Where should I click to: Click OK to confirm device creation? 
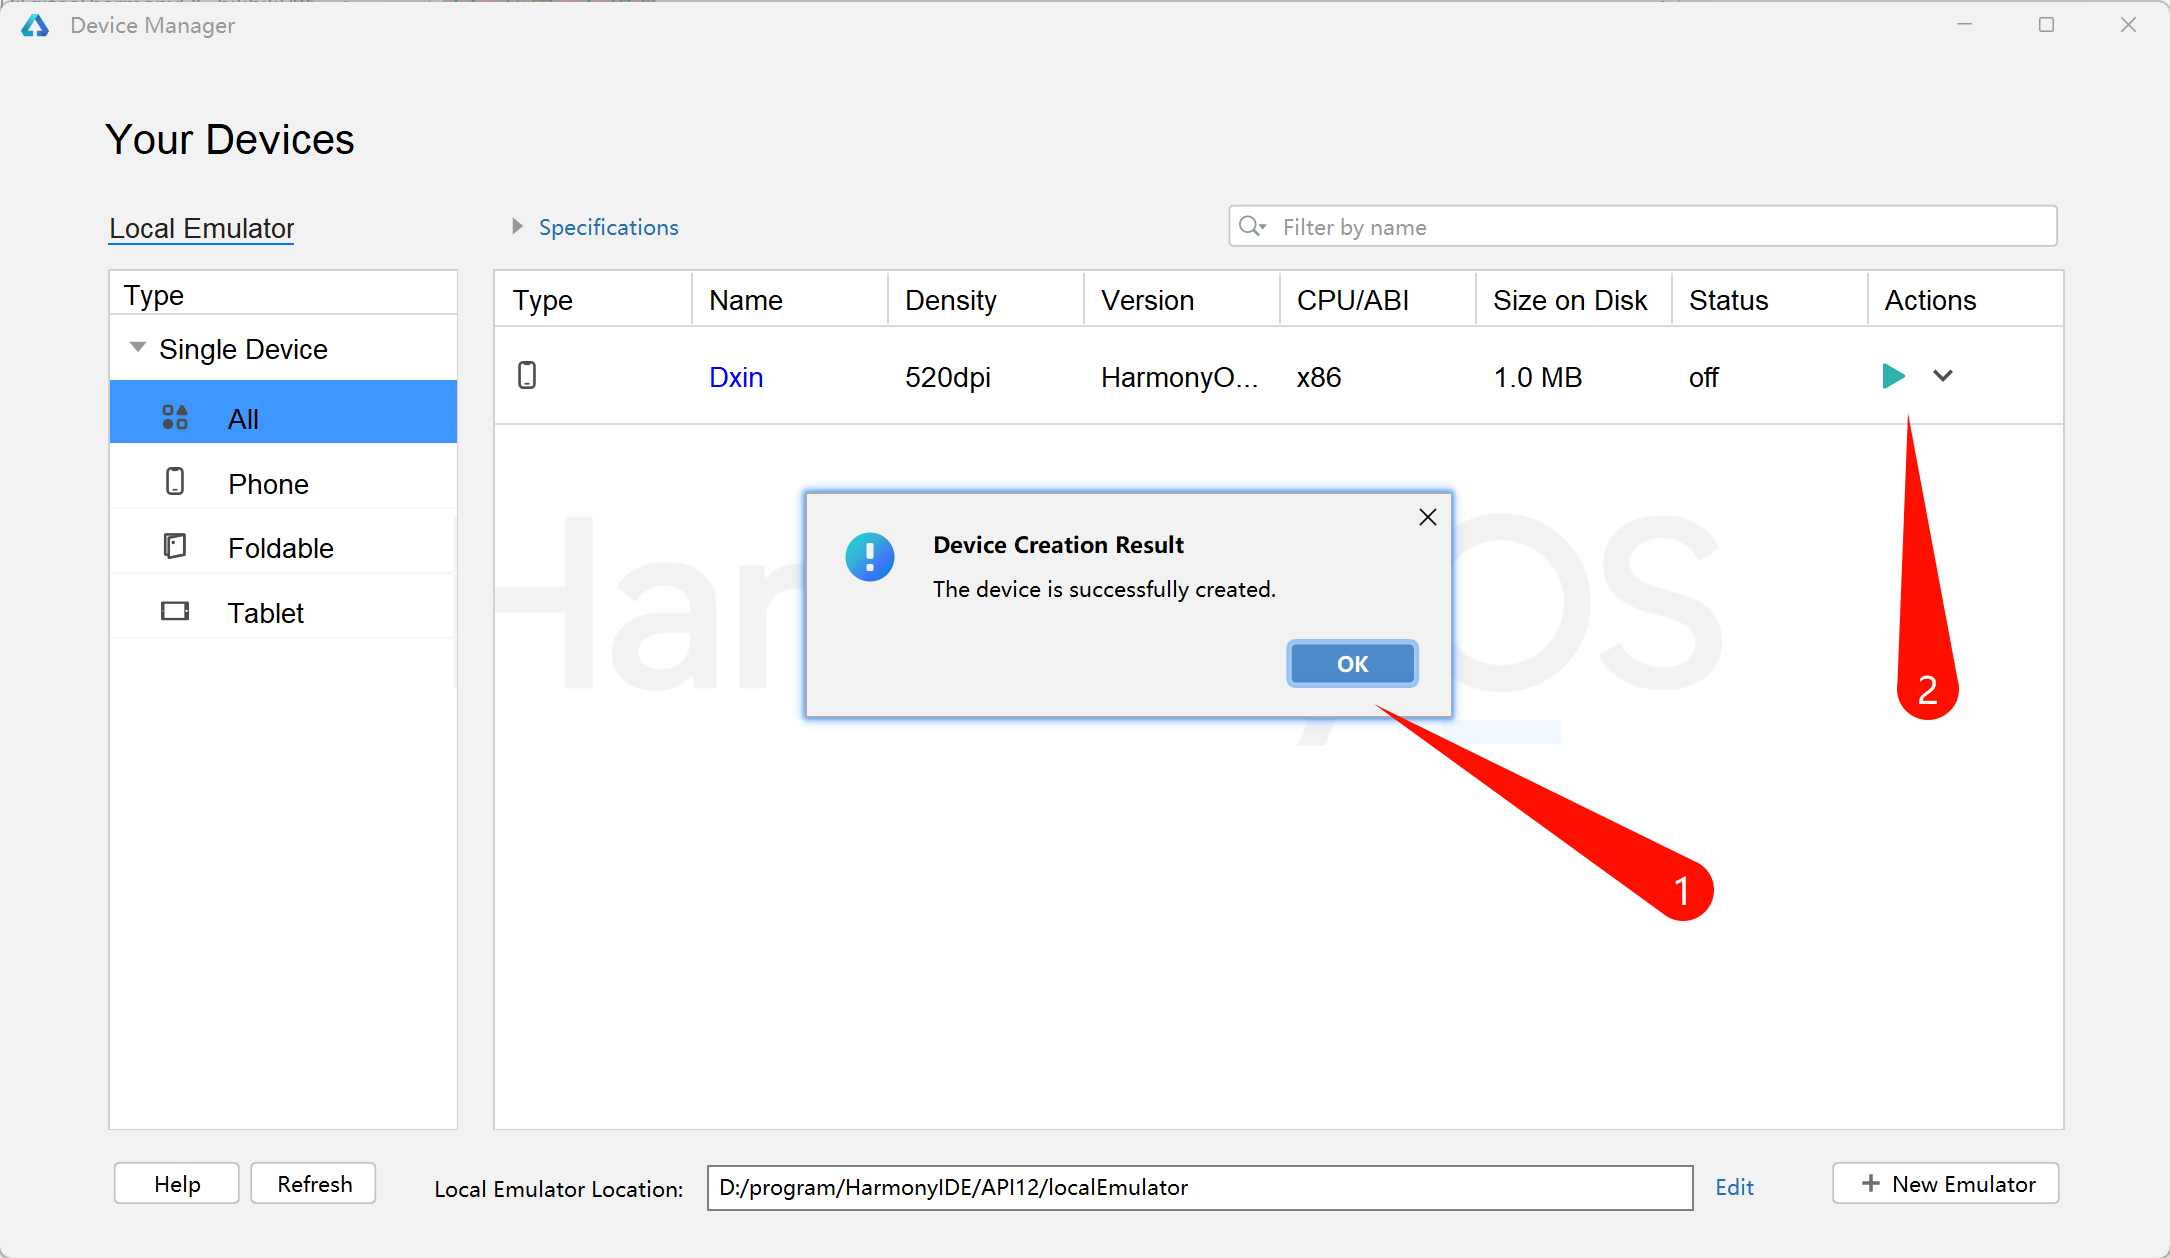pos(1351,663)
